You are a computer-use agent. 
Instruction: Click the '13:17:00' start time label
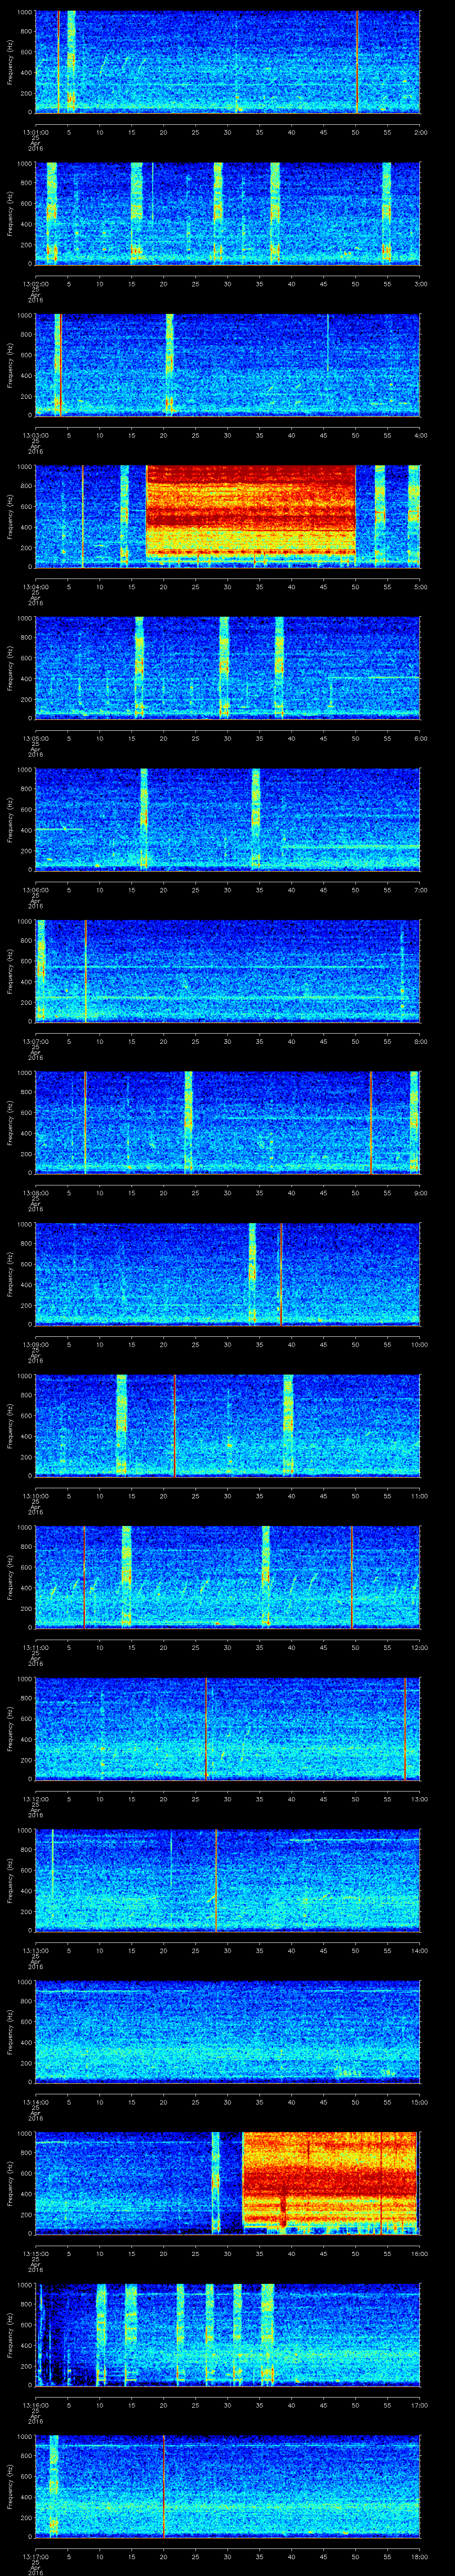point(35,2557)
